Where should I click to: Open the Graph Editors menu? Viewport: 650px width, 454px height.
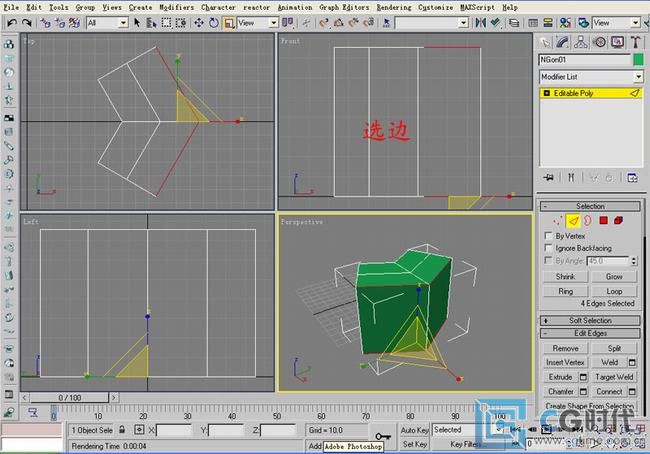click(x=344, y=7)
